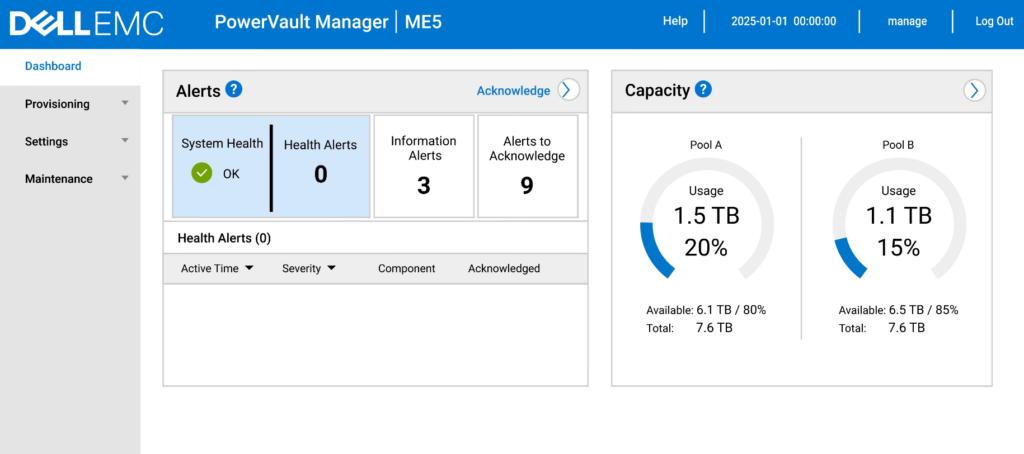Sort by Active Time column arrow
Viewport: 1024px width, 454px height.
[248, 268]
